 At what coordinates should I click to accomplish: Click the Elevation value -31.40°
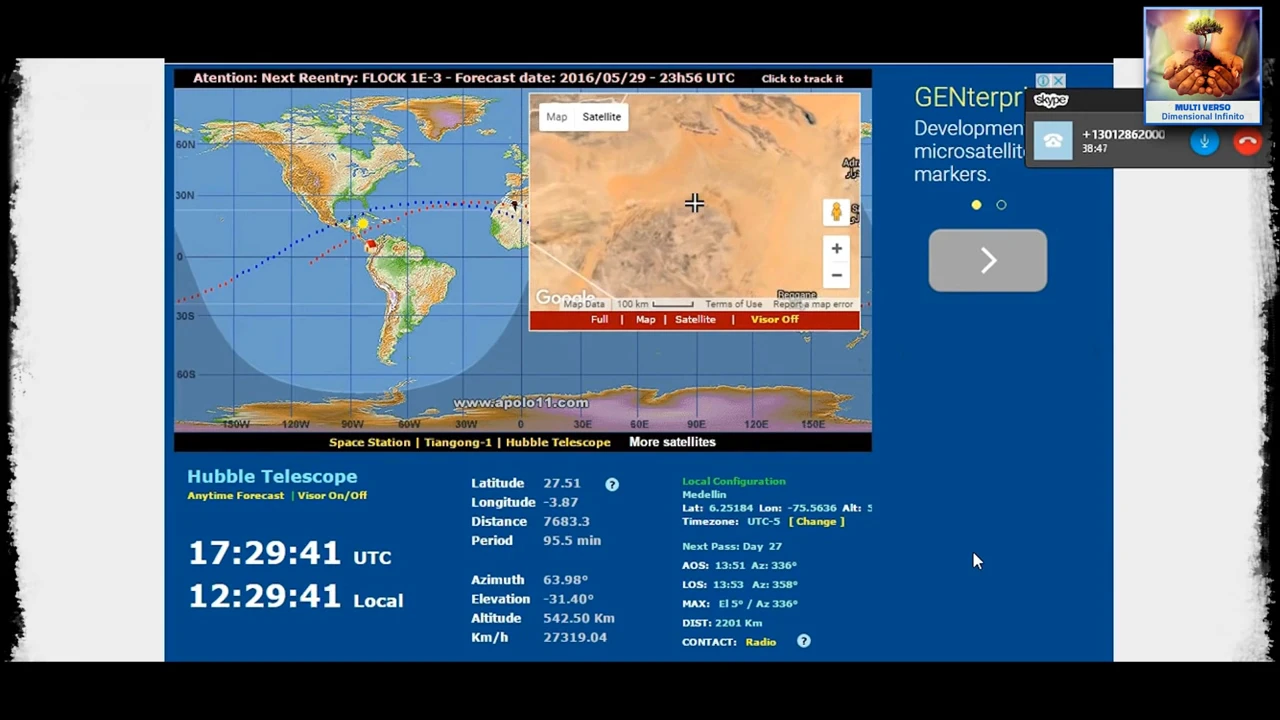coord(566,599)
